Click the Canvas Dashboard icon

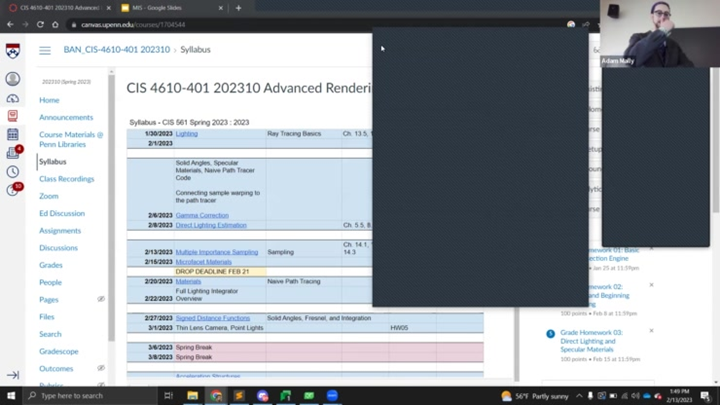pos(13,98)
